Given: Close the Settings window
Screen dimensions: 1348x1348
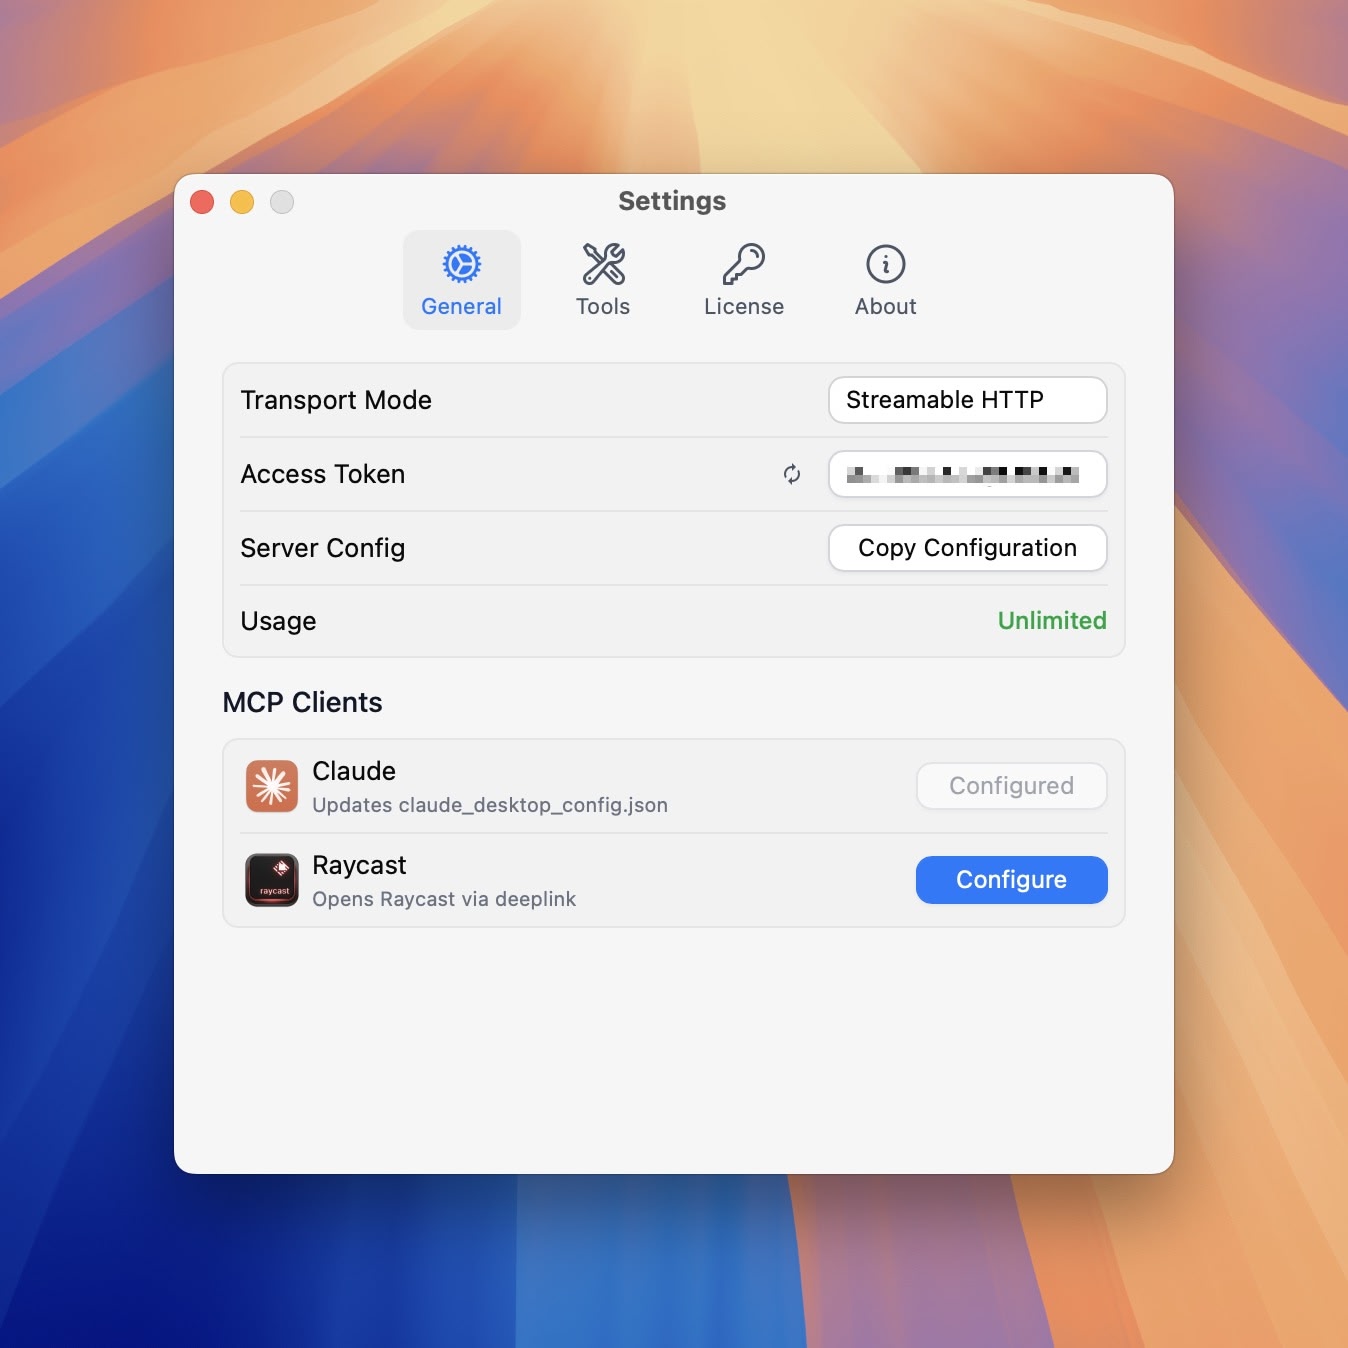Looking at the screenshot, I should pos(202,202).
